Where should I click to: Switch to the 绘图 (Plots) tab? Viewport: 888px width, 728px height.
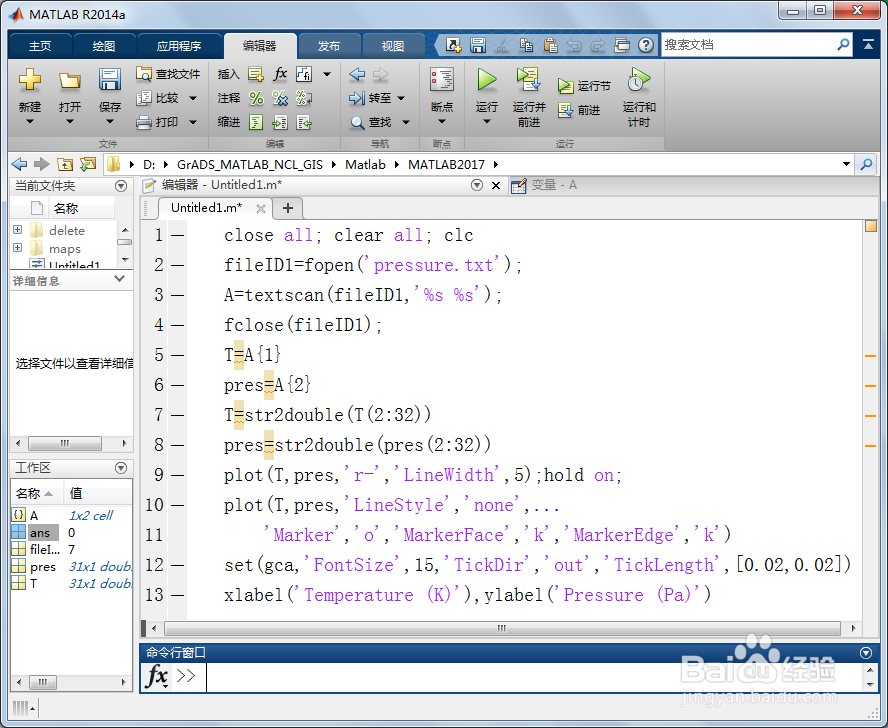click(104, 46)
